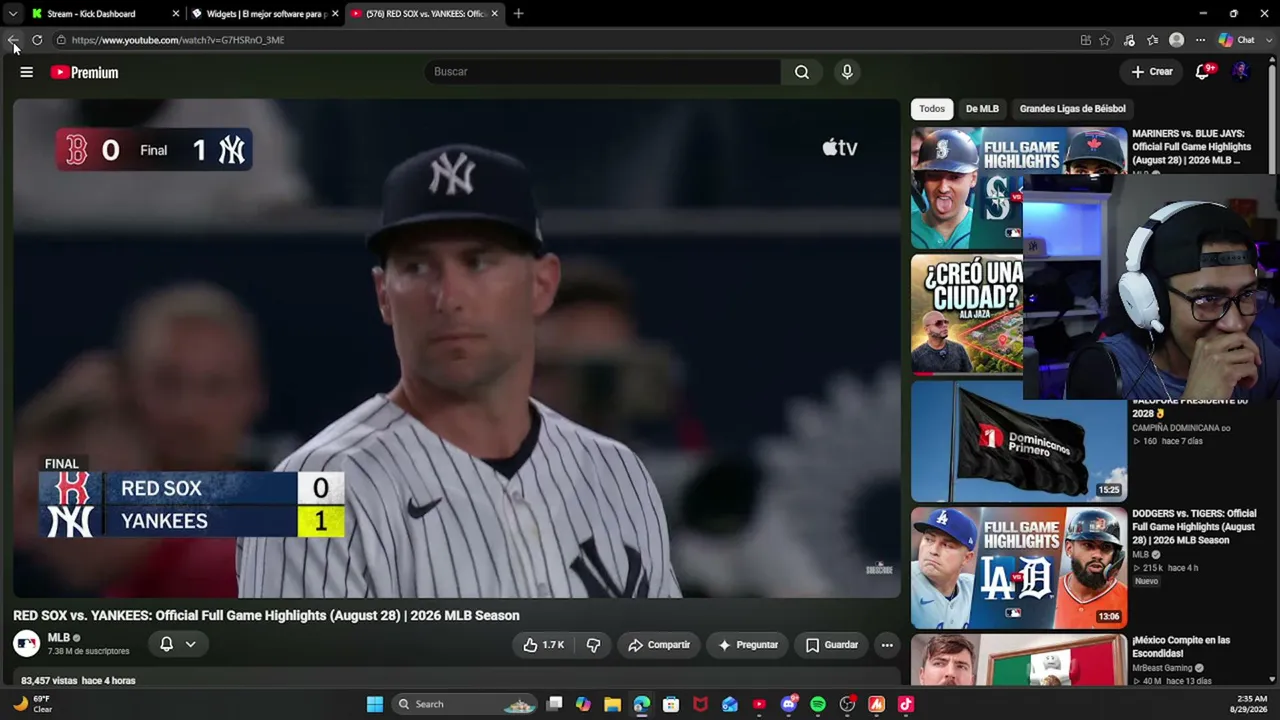
Task: Close the Kick Dashboard browser tab
Action: tap(176, 14)
